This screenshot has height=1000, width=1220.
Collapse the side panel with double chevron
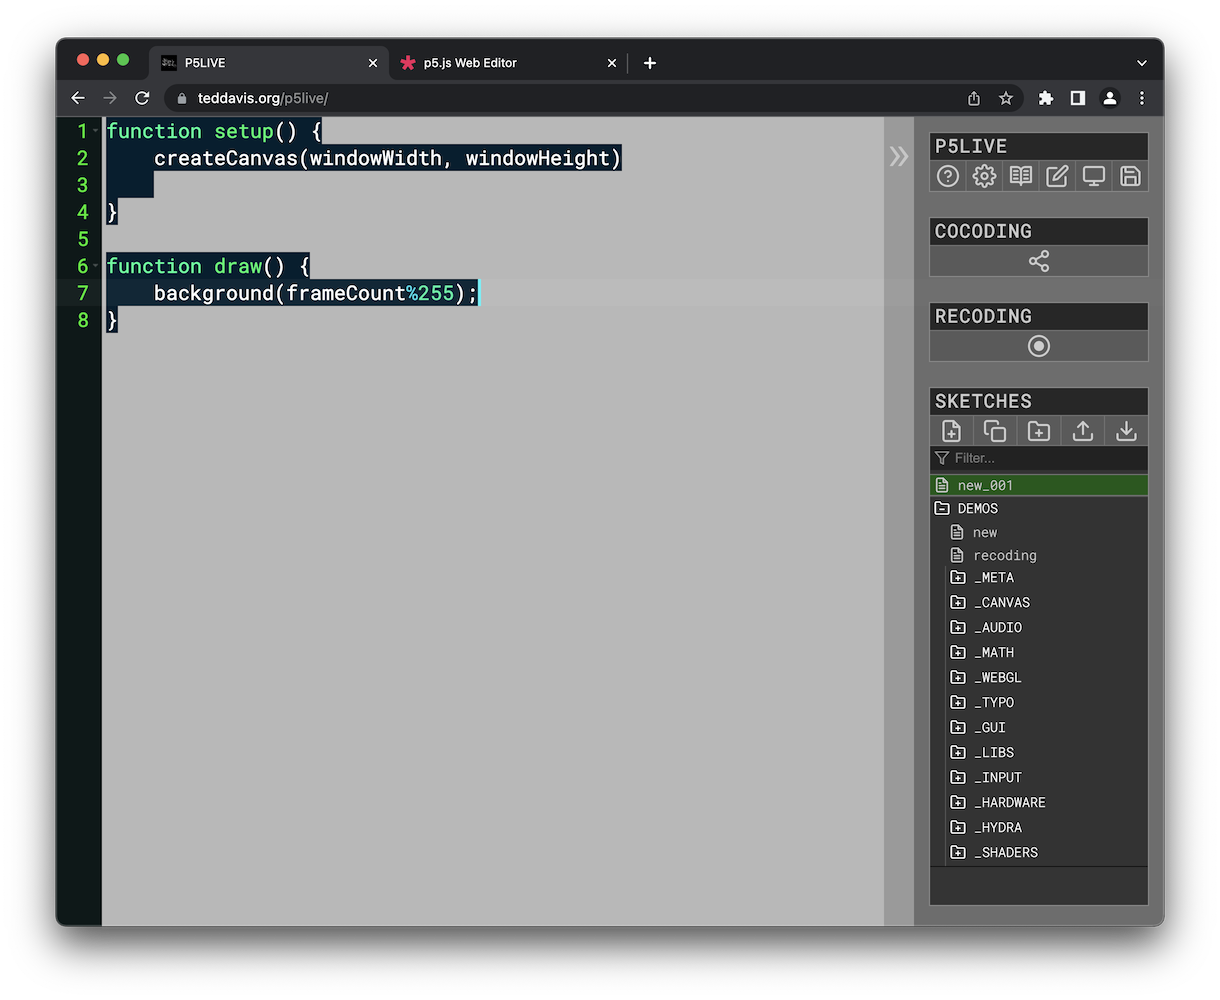pos(899,156)
